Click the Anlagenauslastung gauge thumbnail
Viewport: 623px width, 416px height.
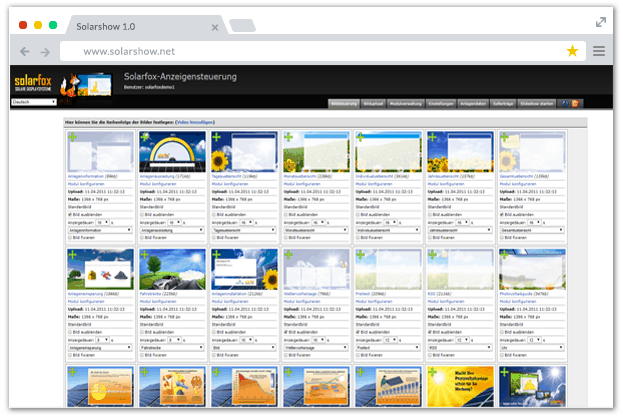tap(172, 152)
